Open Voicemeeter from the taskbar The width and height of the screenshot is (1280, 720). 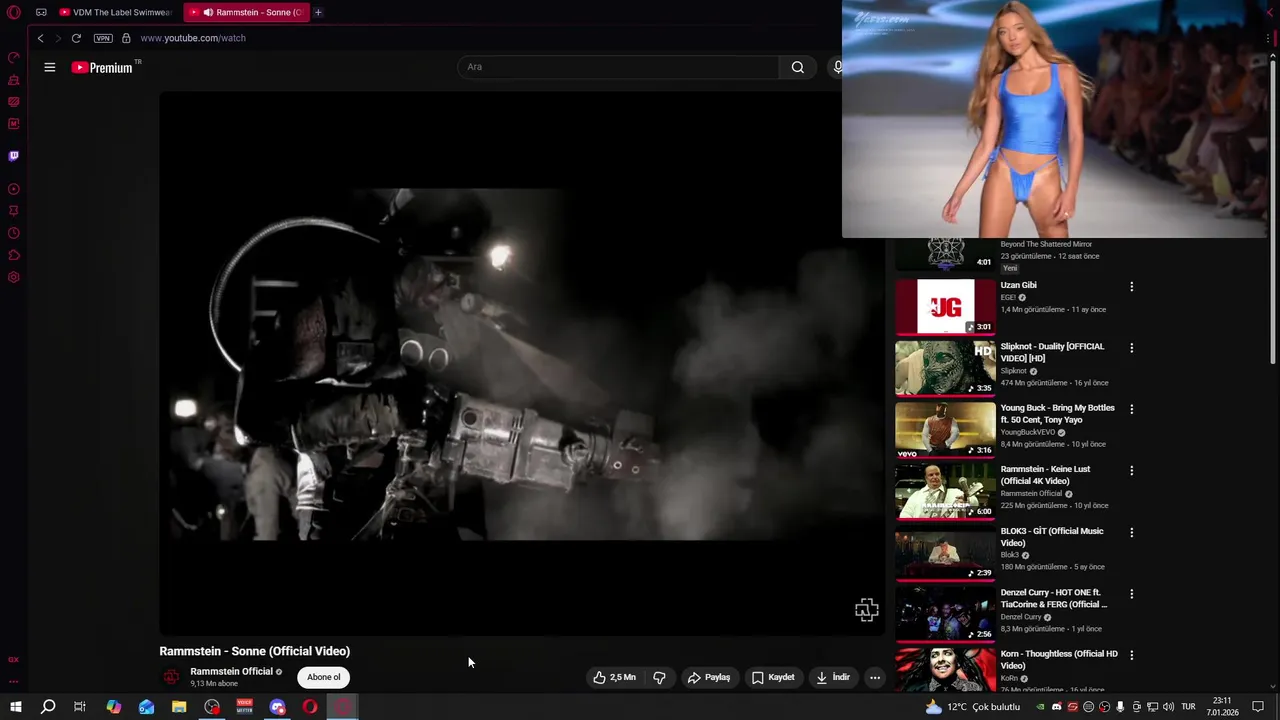click(245, 707)
